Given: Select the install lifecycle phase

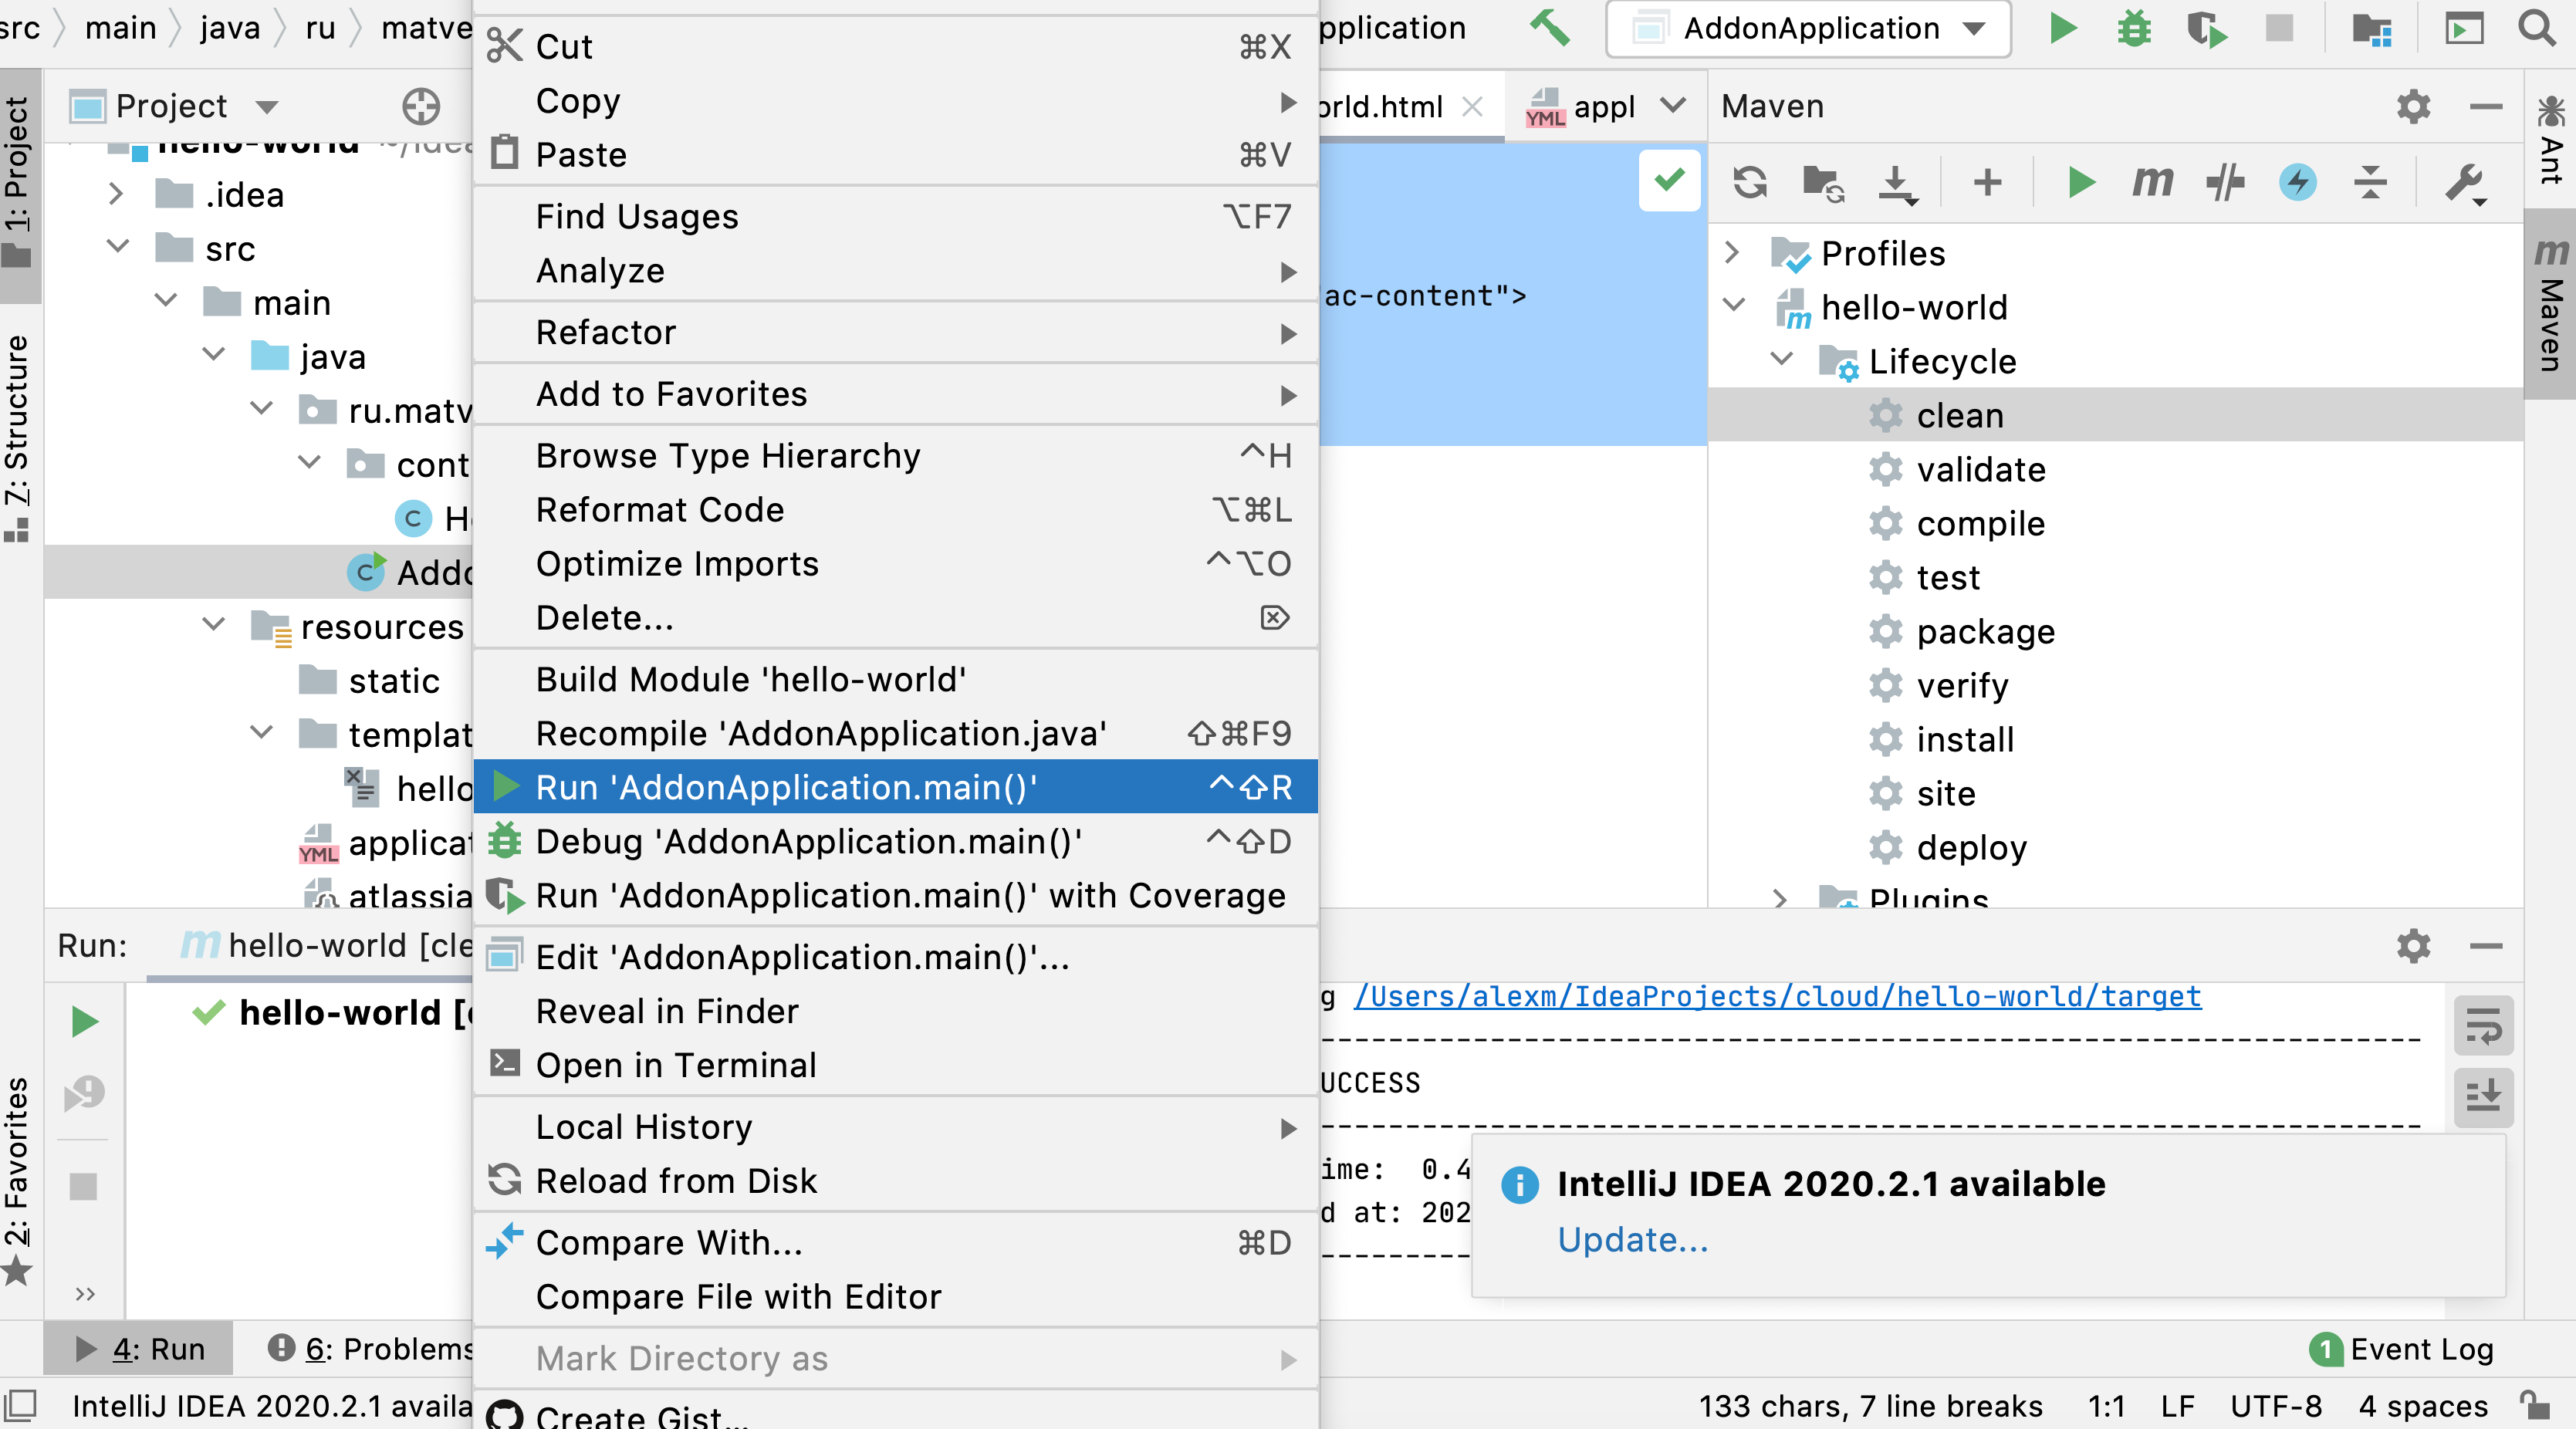Looking at the screenshot, I should coord(1964,739).
